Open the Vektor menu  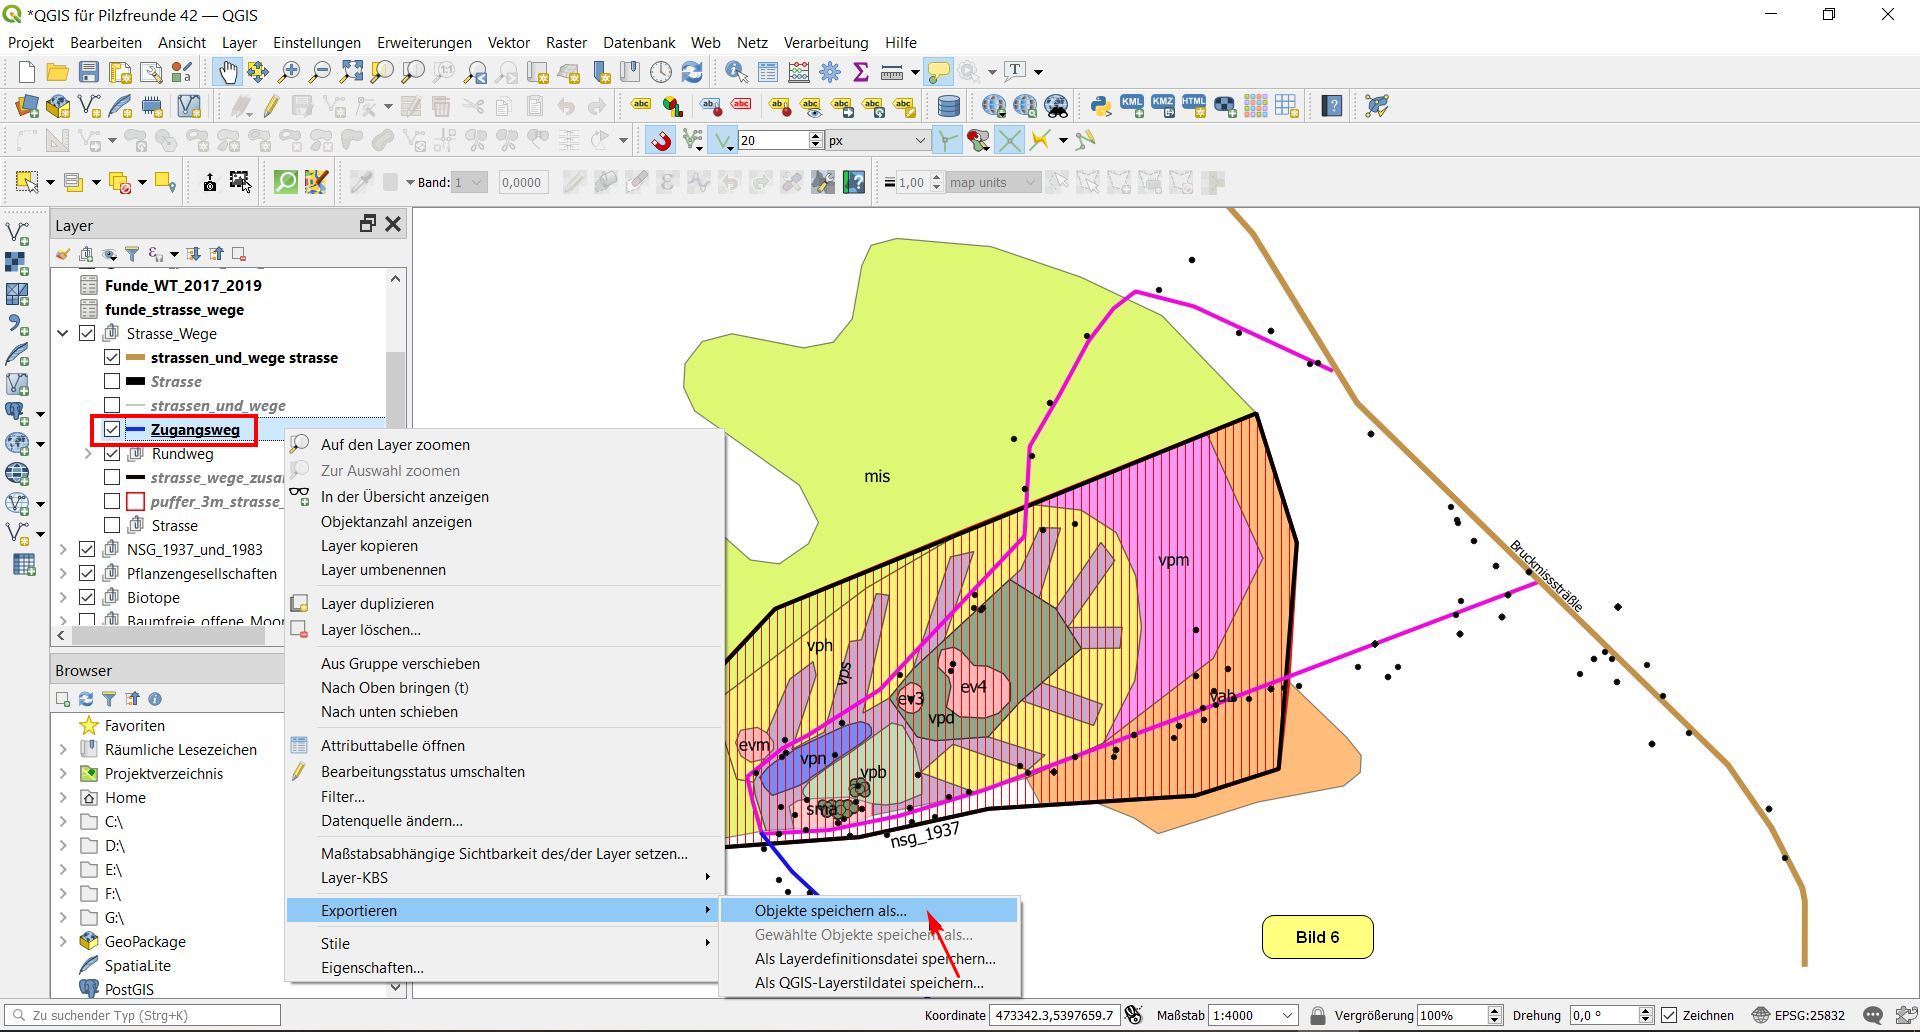pyautogui.click(x=508, y=43)
